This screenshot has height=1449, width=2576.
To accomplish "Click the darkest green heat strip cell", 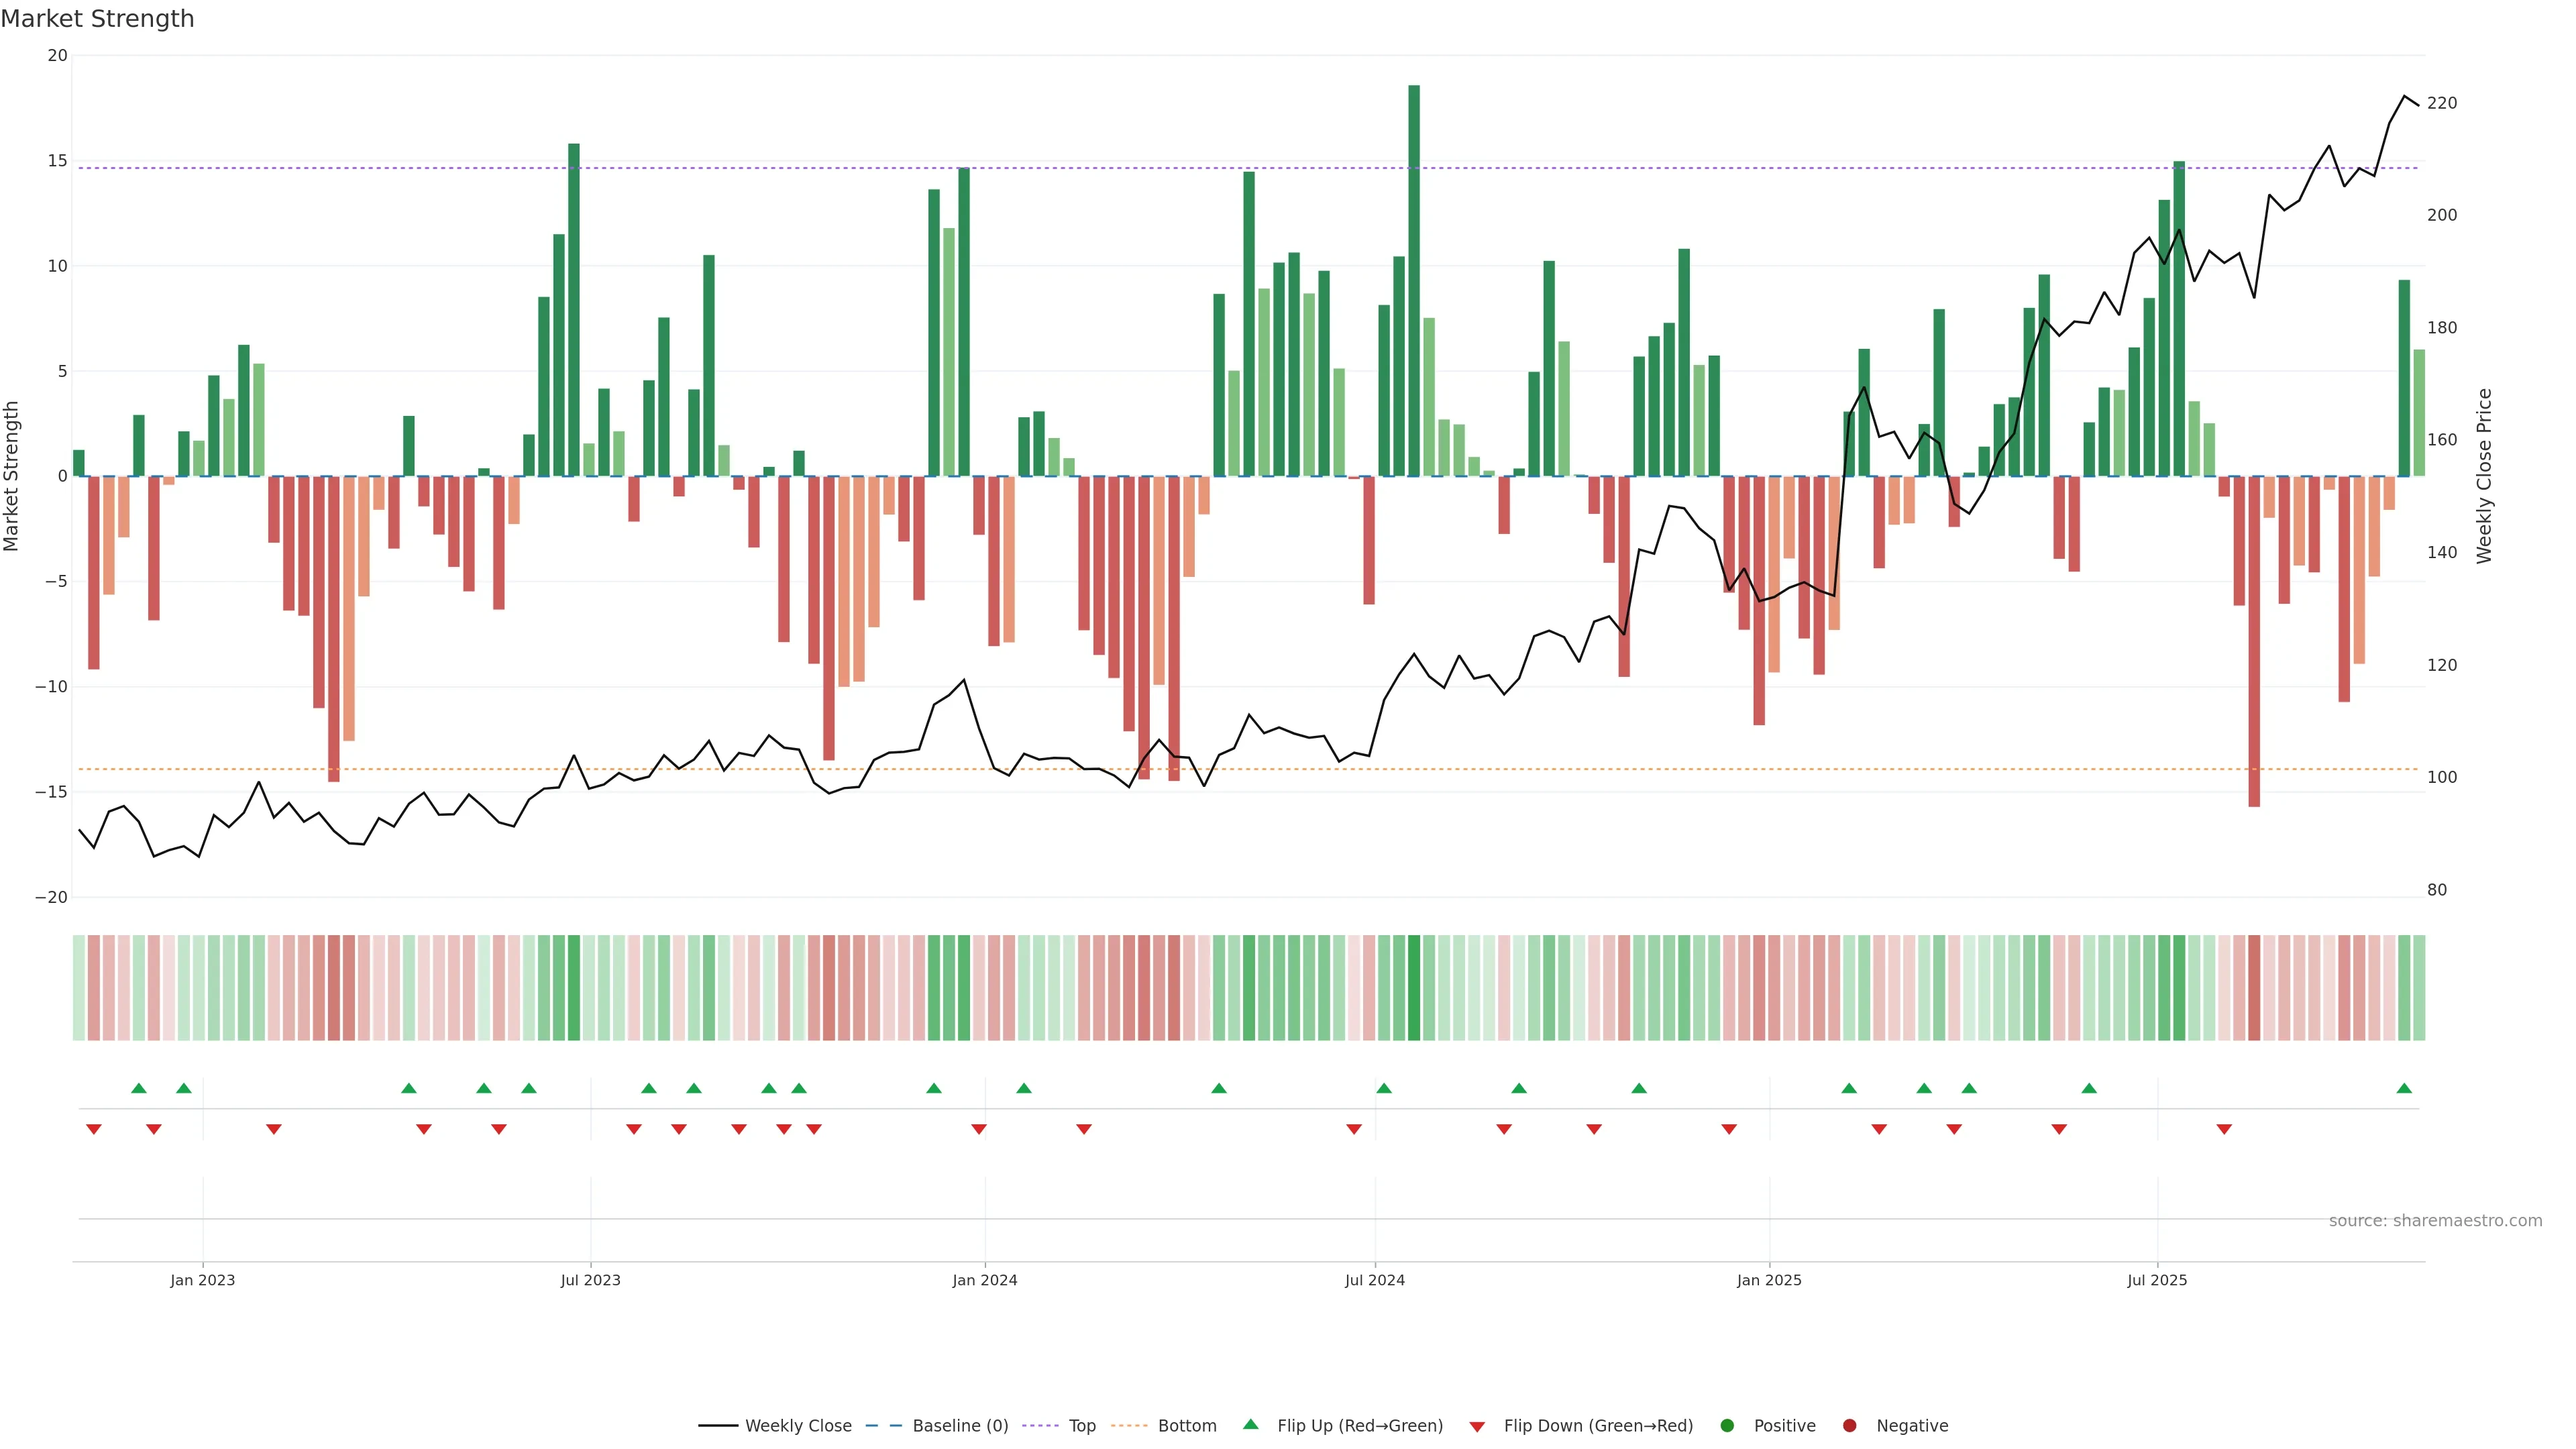I will click(x=1414, y=988).
